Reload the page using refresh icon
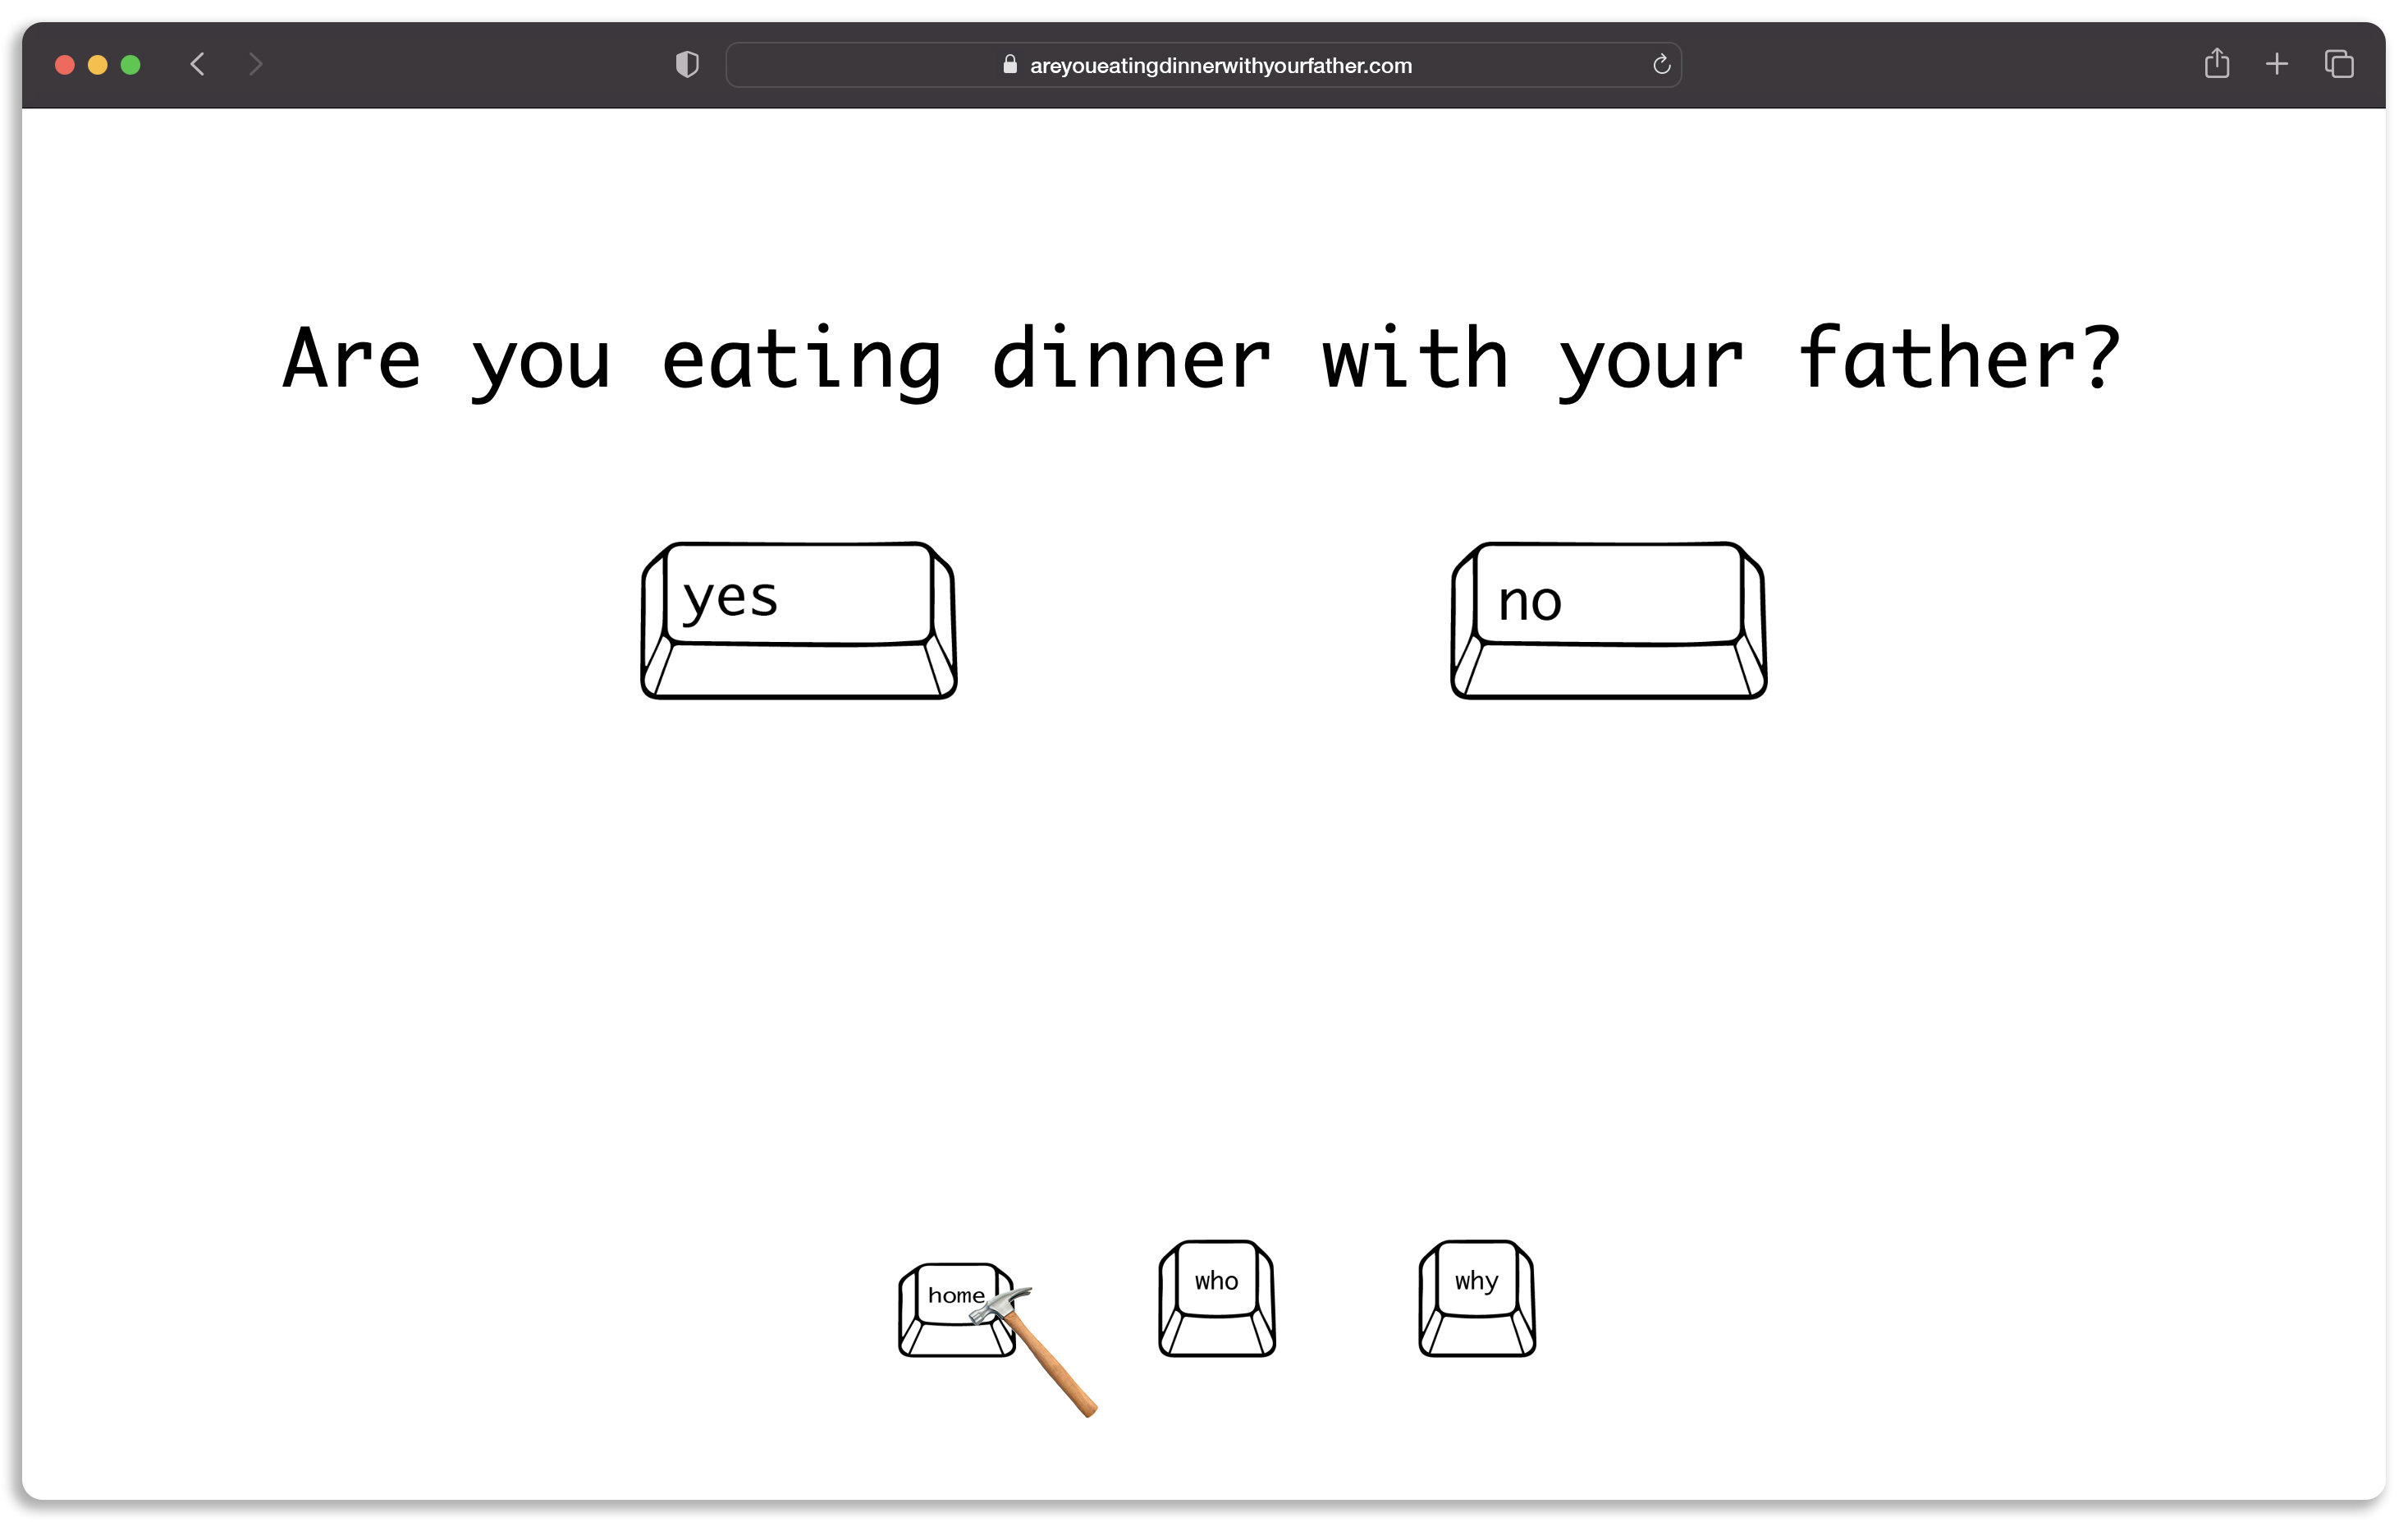 tap(1660, 66)
